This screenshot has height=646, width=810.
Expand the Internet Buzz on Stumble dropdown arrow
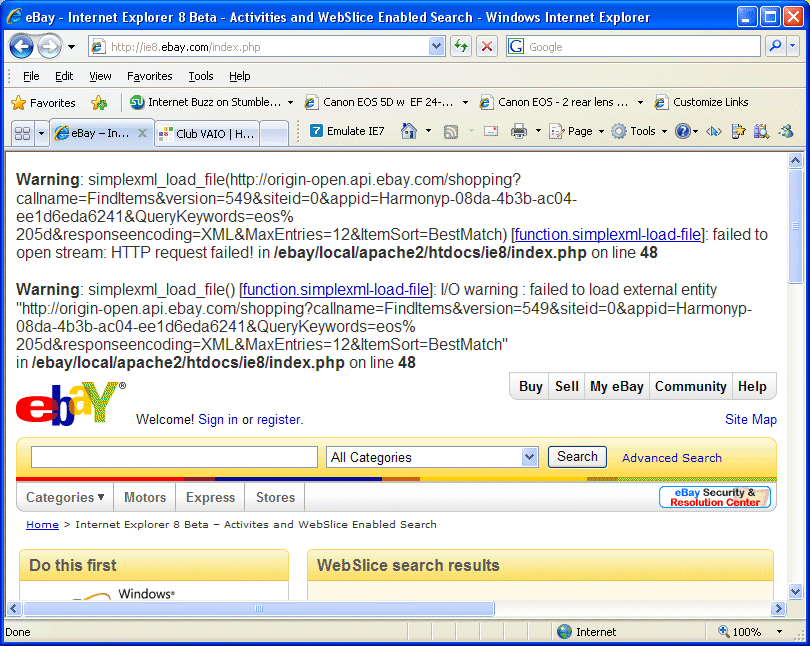290,102
